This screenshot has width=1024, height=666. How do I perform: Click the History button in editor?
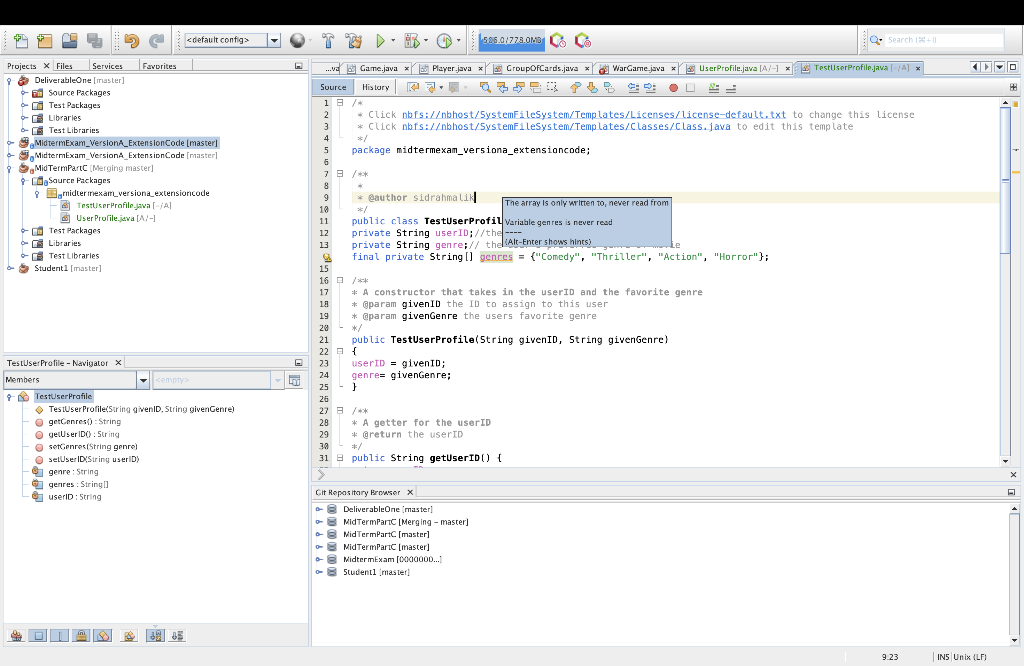coord(375,87)
